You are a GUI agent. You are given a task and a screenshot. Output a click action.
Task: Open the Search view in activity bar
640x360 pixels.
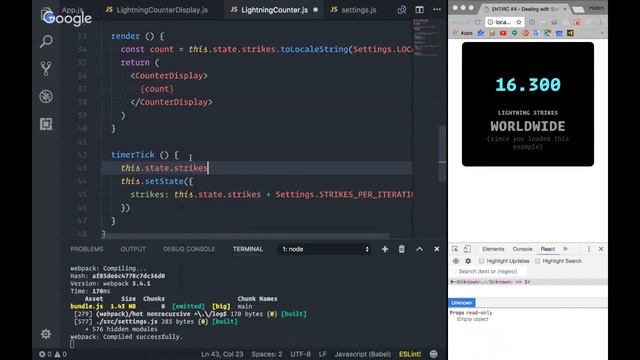coord(46,41)
